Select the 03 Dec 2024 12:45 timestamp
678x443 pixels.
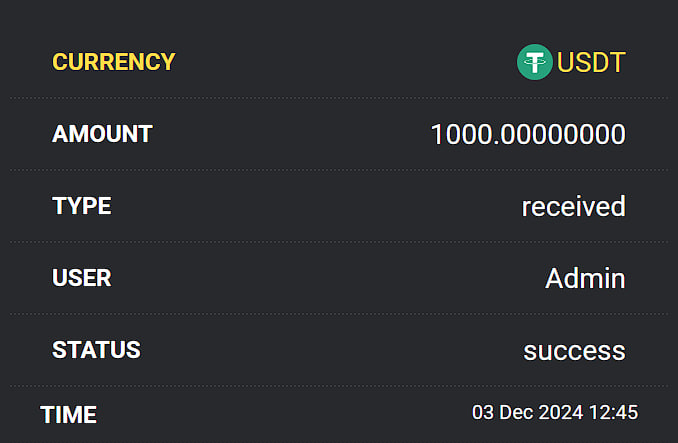point(555,412)
